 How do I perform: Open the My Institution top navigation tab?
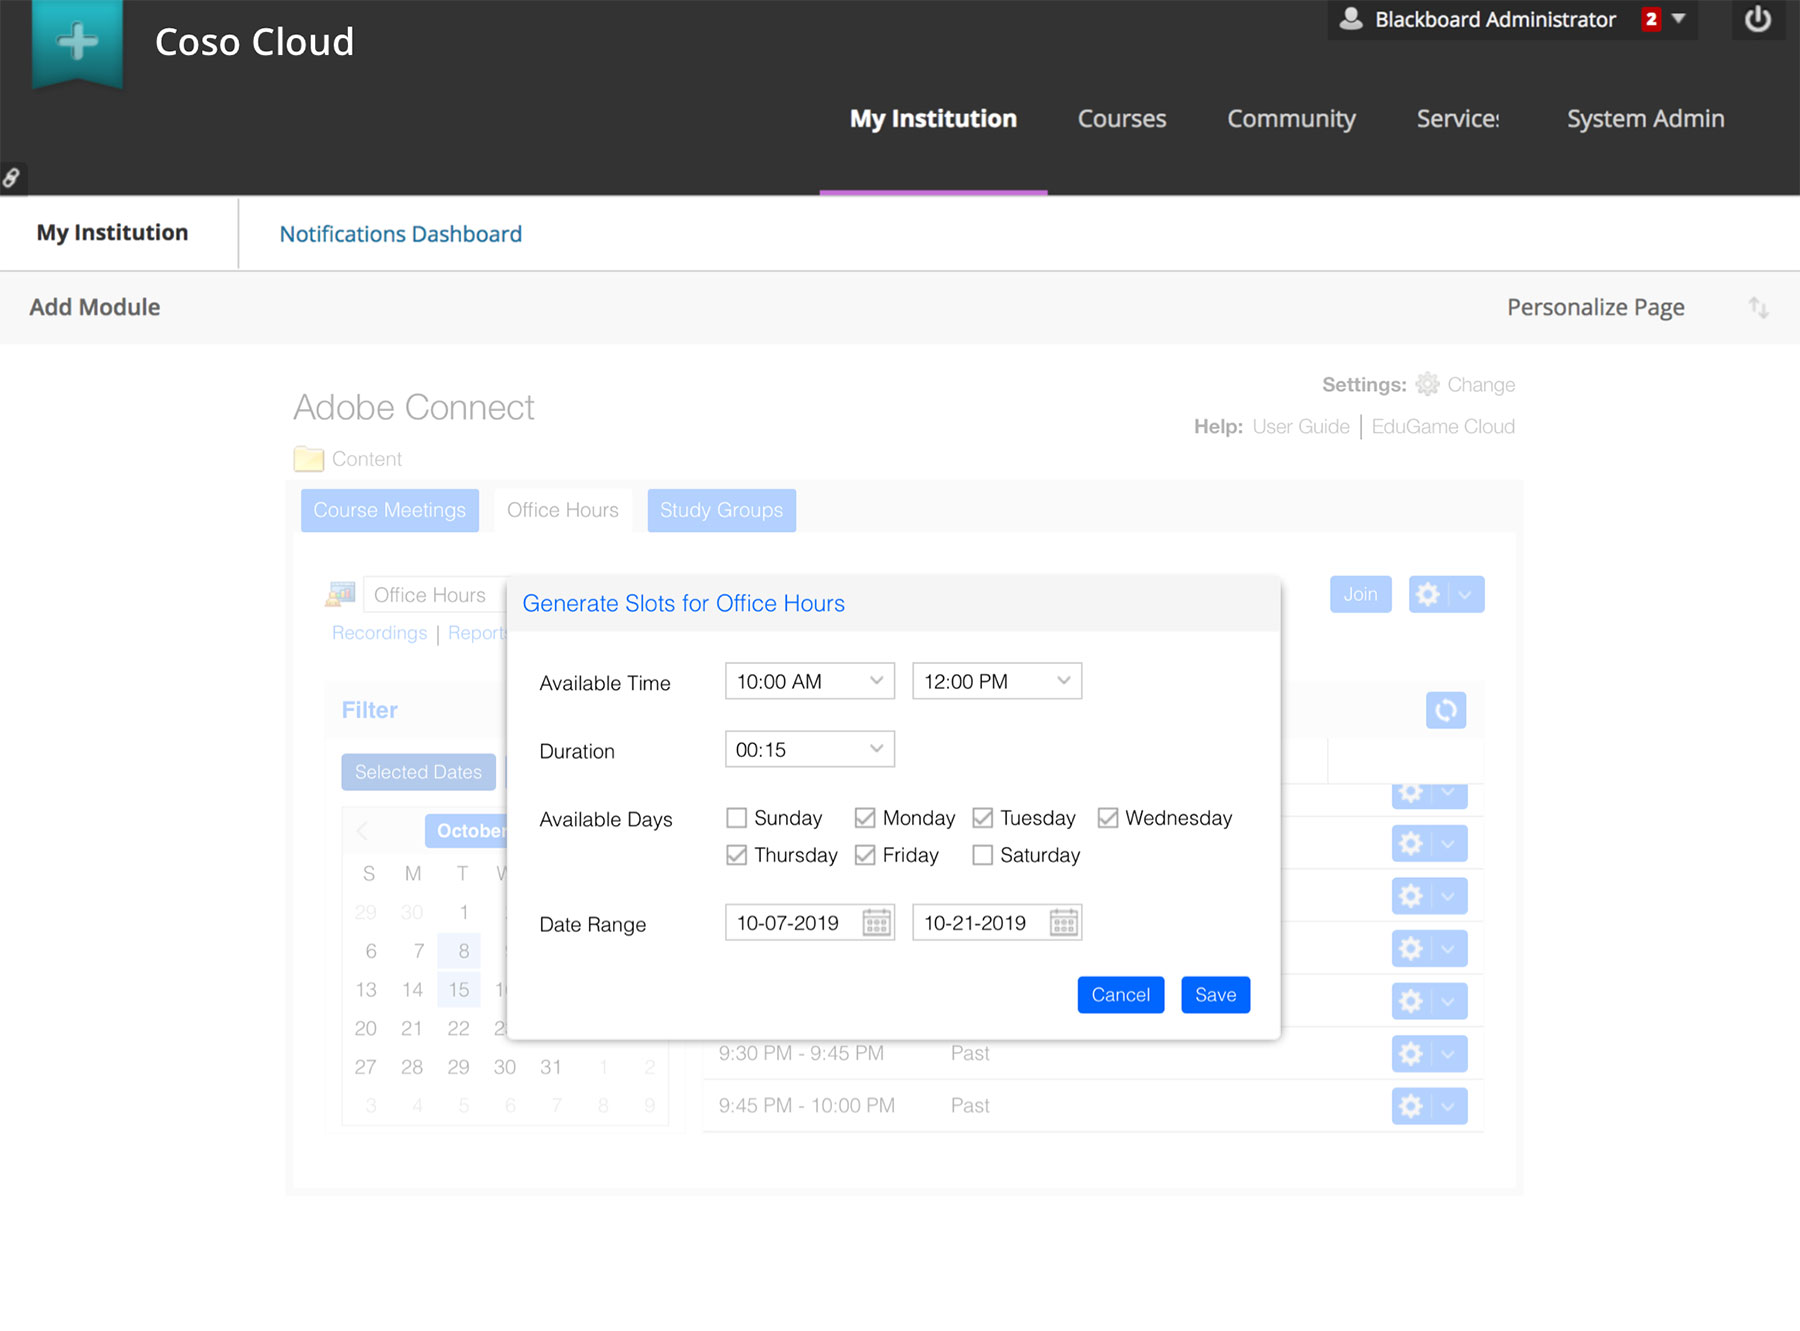point(933,119)
